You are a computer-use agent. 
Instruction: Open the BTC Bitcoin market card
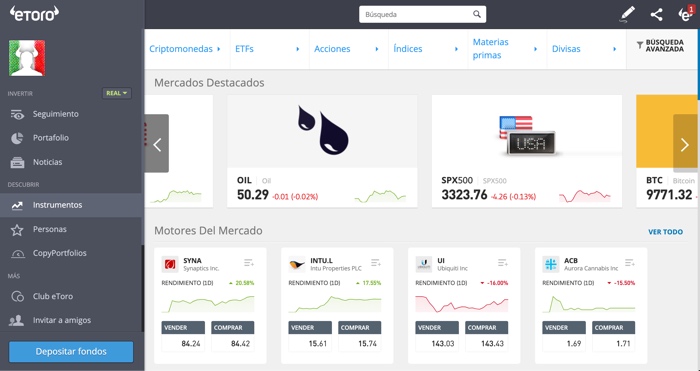(668, 151)
